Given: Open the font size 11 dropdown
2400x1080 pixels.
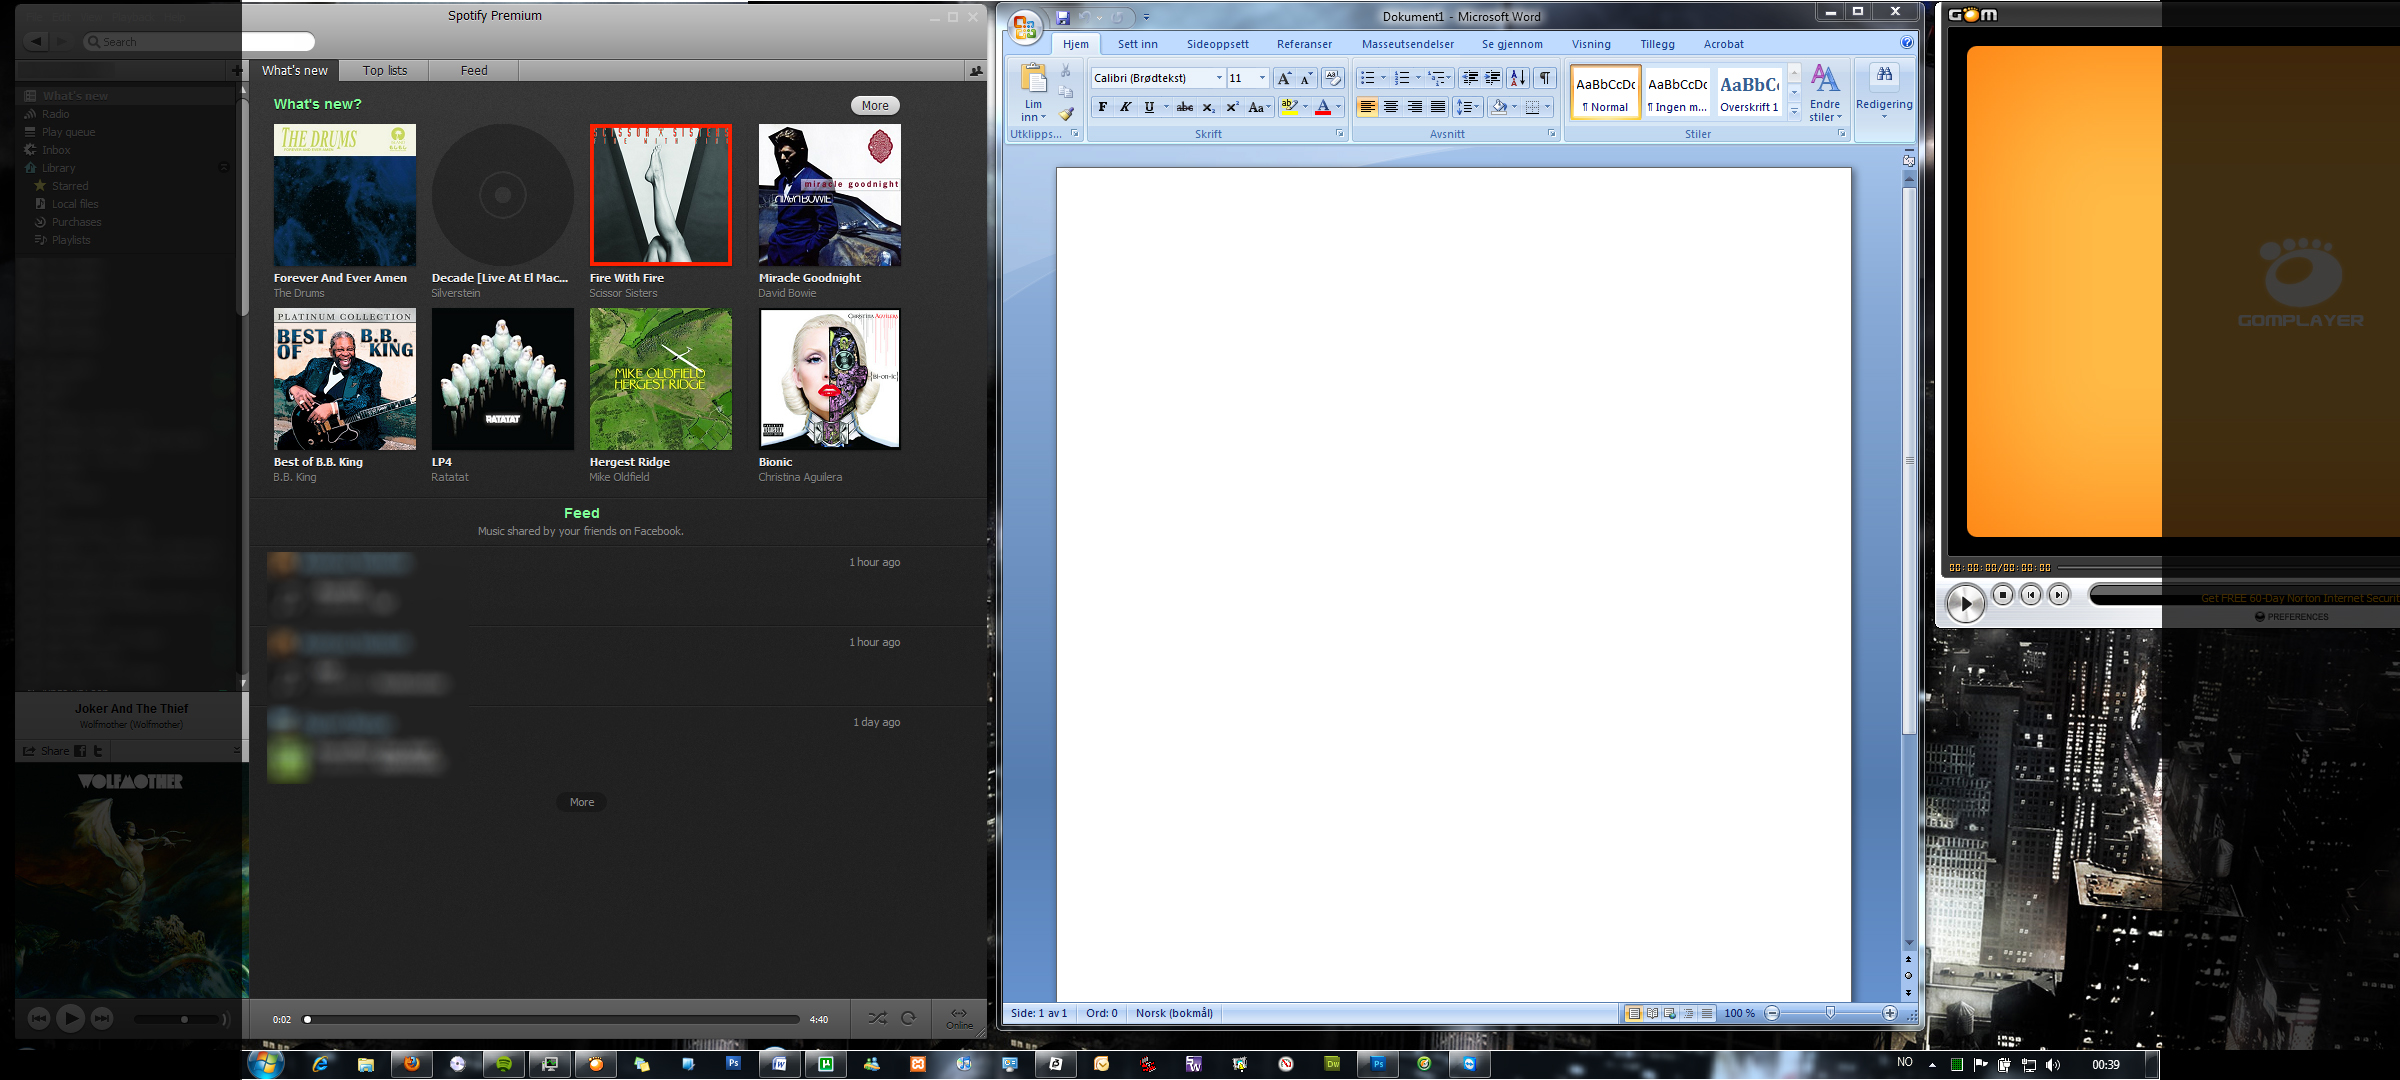Looking at the screenshot, I should coord(1262,78).
